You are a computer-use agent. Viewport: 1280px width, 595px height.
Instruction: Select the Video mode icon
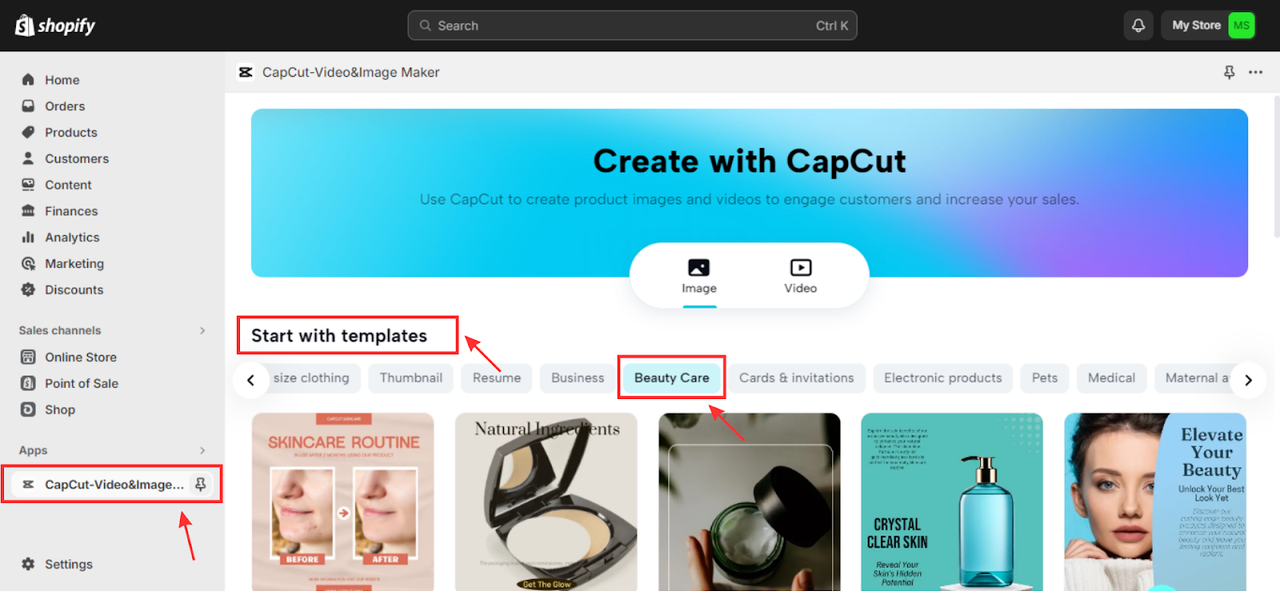click(800, 268)
